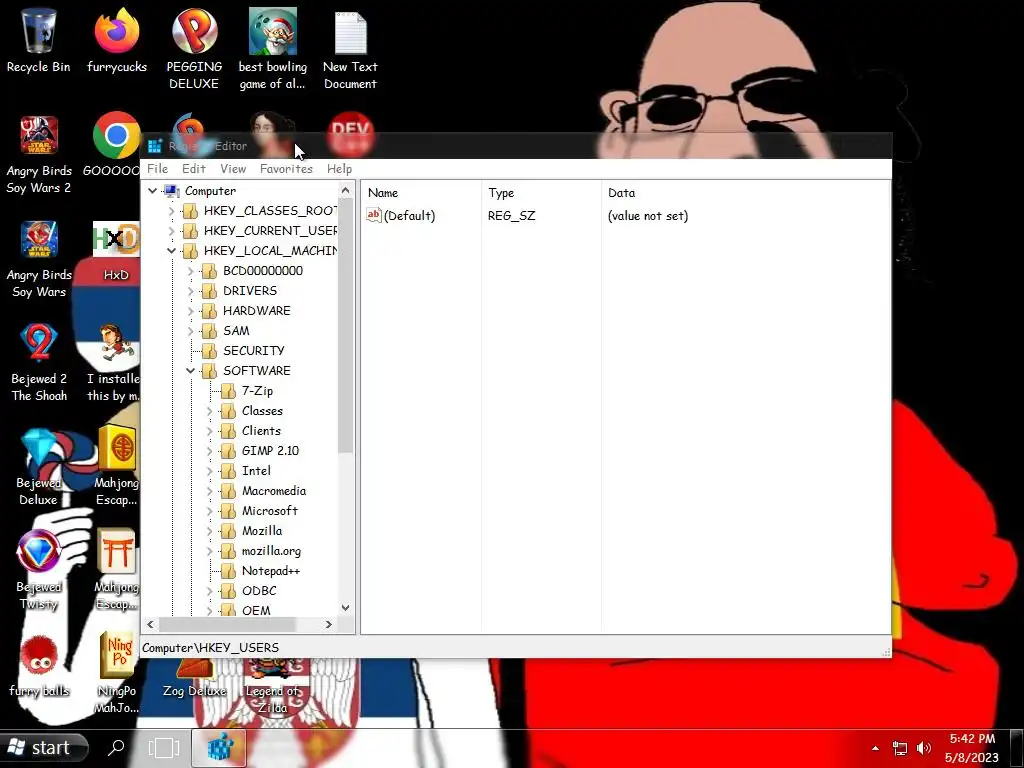Viewport: 1024px width, 768px height.
Task: Select the Macromedia registry key
Action: tap(274, 491)
